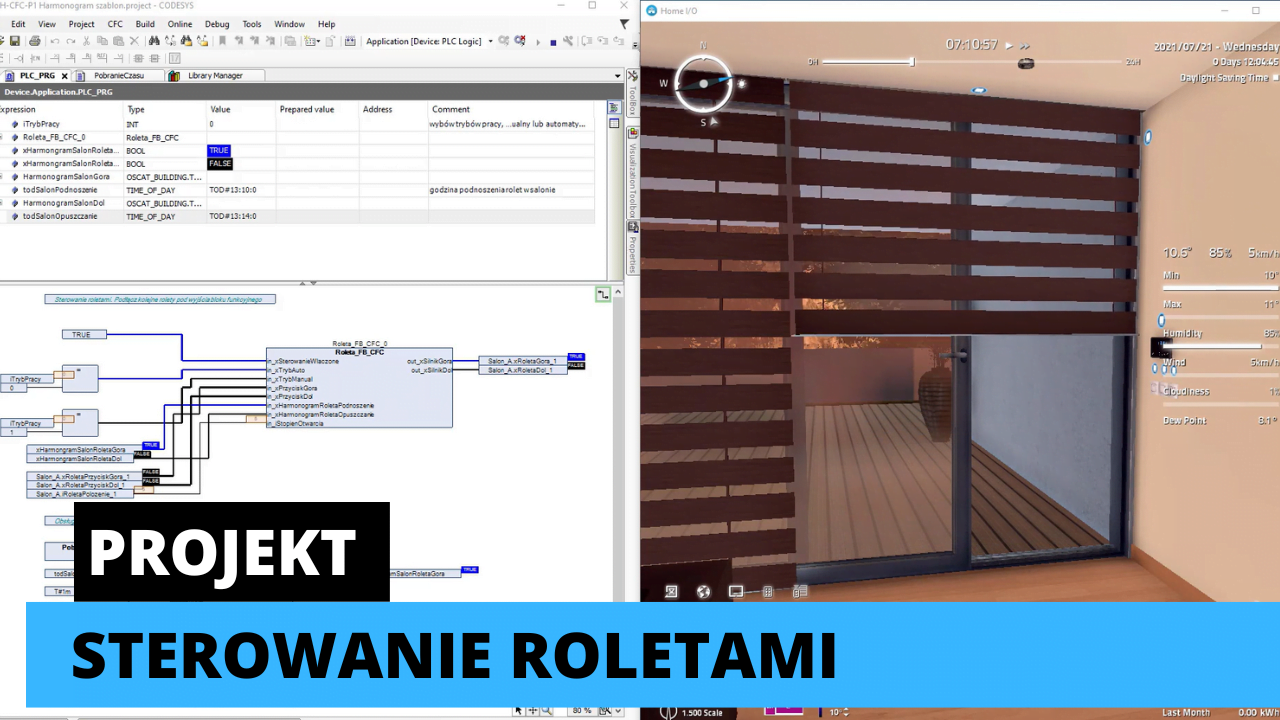The width and height of the screenshot is (1280, 720).
Task: Fast-forward the Home I/O time
Action: [x=1025, y=45]
